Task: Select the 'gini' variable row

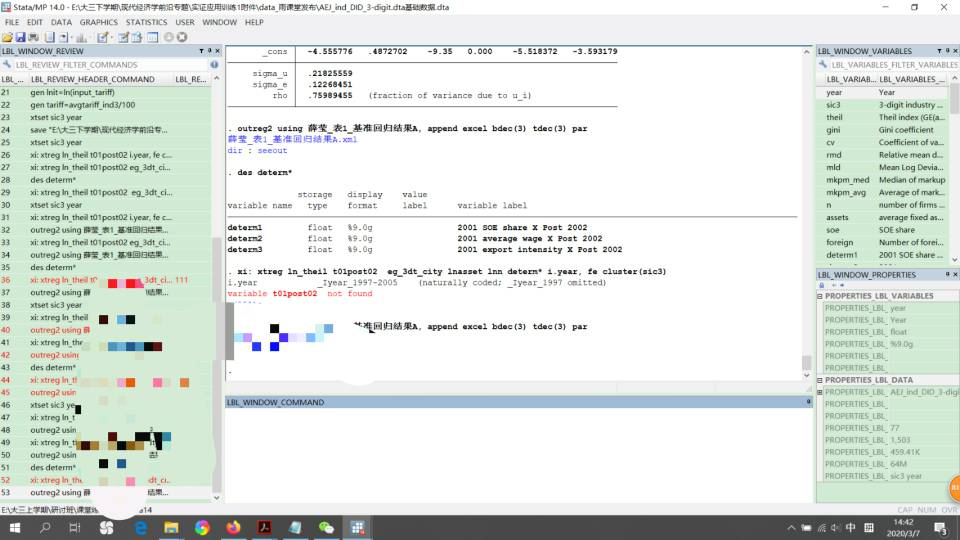Action: (x=882, y=130)
